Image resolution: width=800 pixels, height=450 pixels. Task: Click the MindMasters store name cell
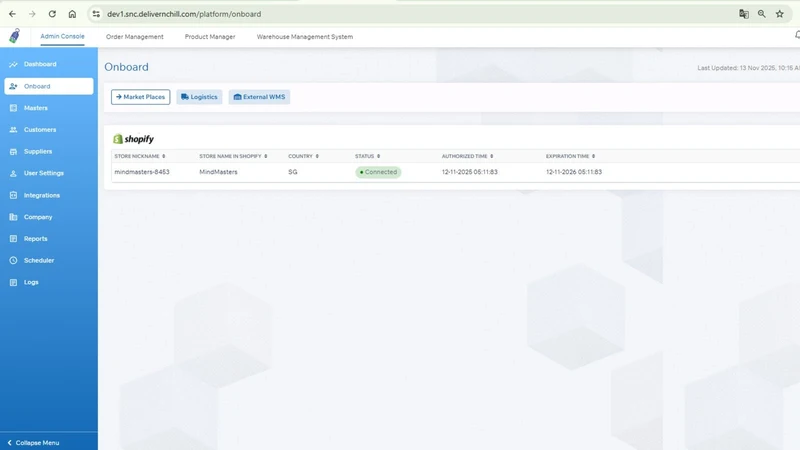coord(218,172)
